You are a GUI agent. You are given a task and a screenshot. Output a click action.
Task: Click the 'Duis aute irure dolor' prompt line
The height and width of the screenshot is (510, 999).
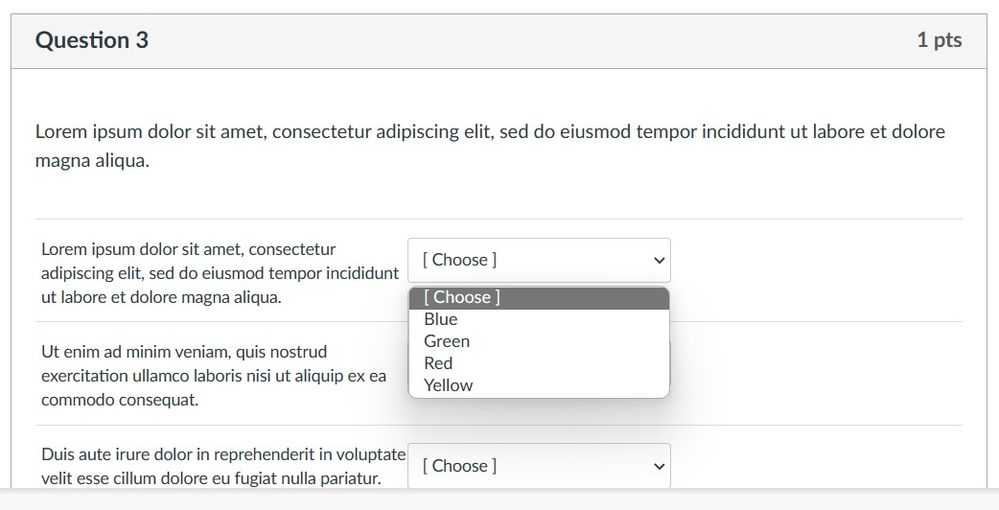[x=223, y=454]
